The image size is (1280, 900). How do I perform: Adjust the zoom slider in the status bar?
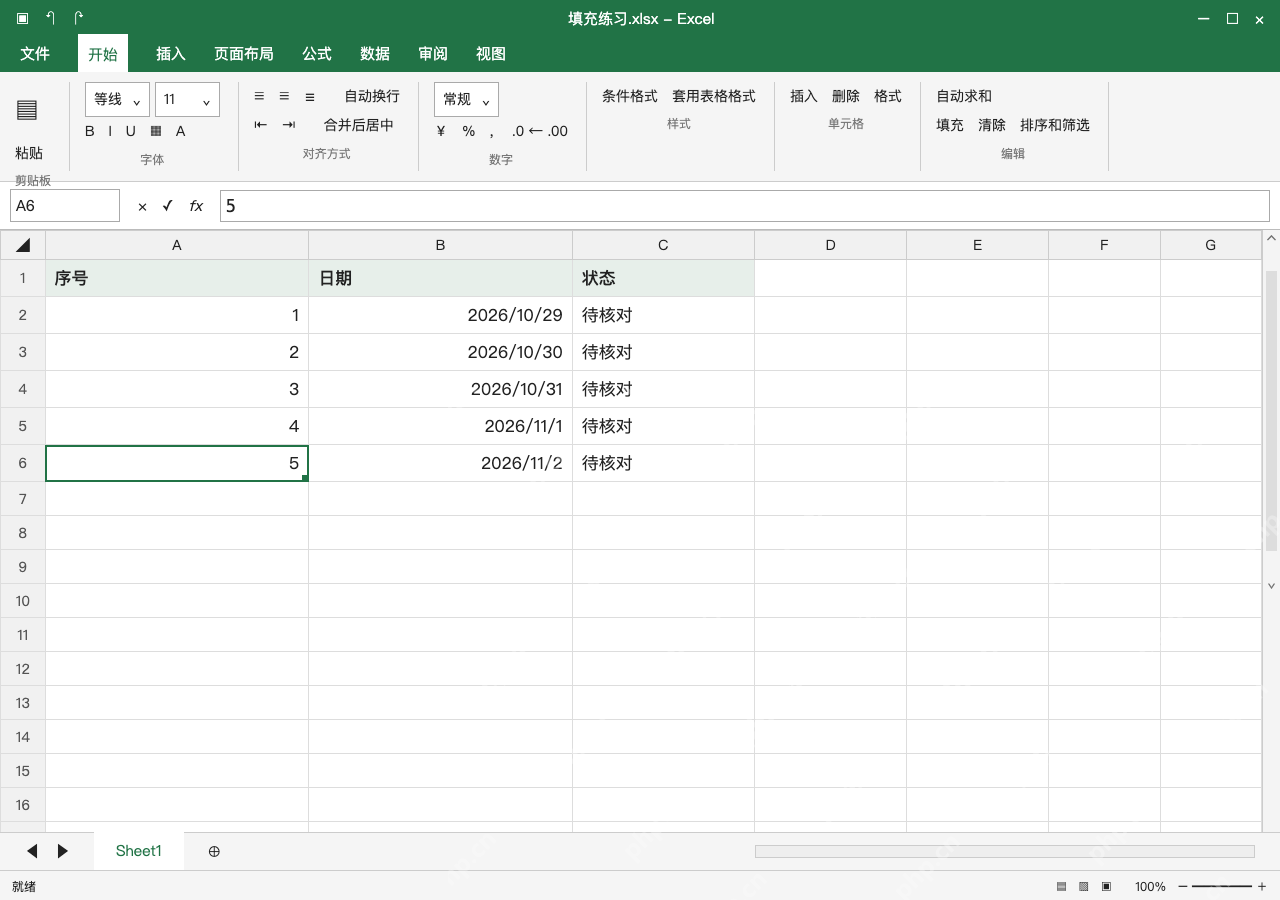(1222, 886)
